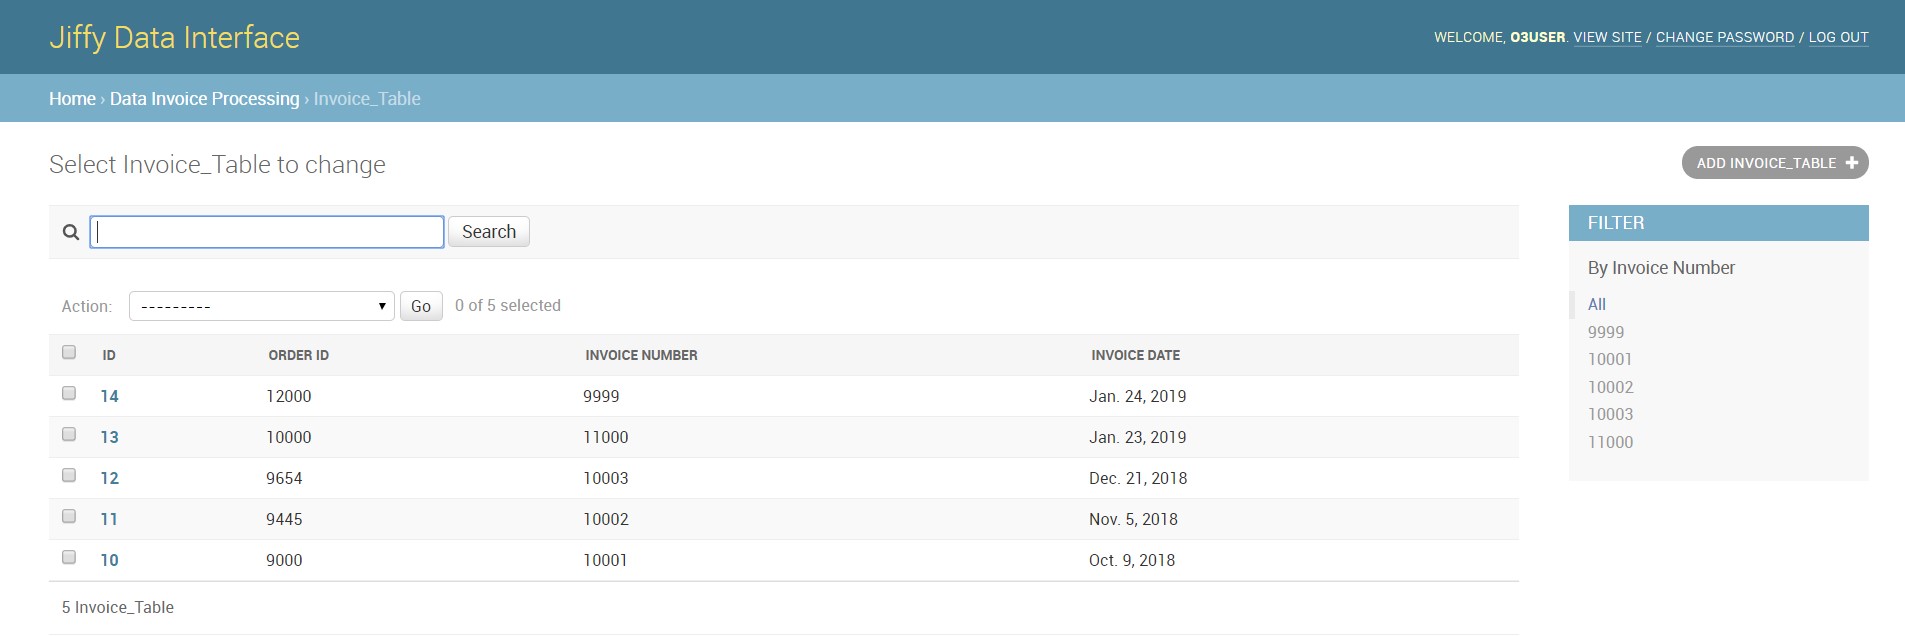This screenshot has height=636, width=1905.
Task: Click the search magnifier icon
Action: 71,232
